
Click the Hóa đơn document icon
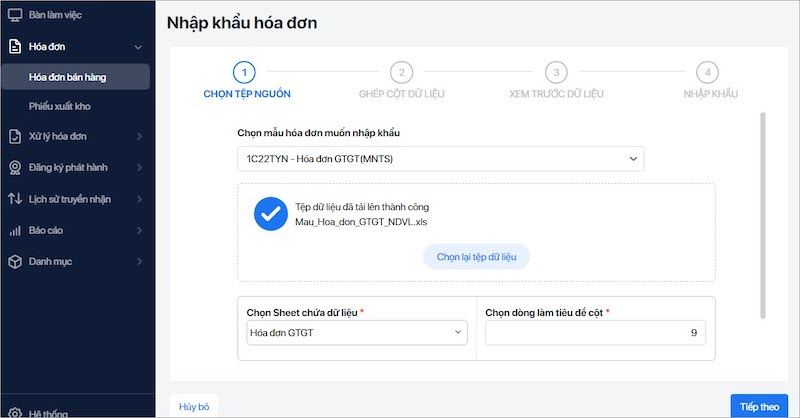click(x=15, y=46)
